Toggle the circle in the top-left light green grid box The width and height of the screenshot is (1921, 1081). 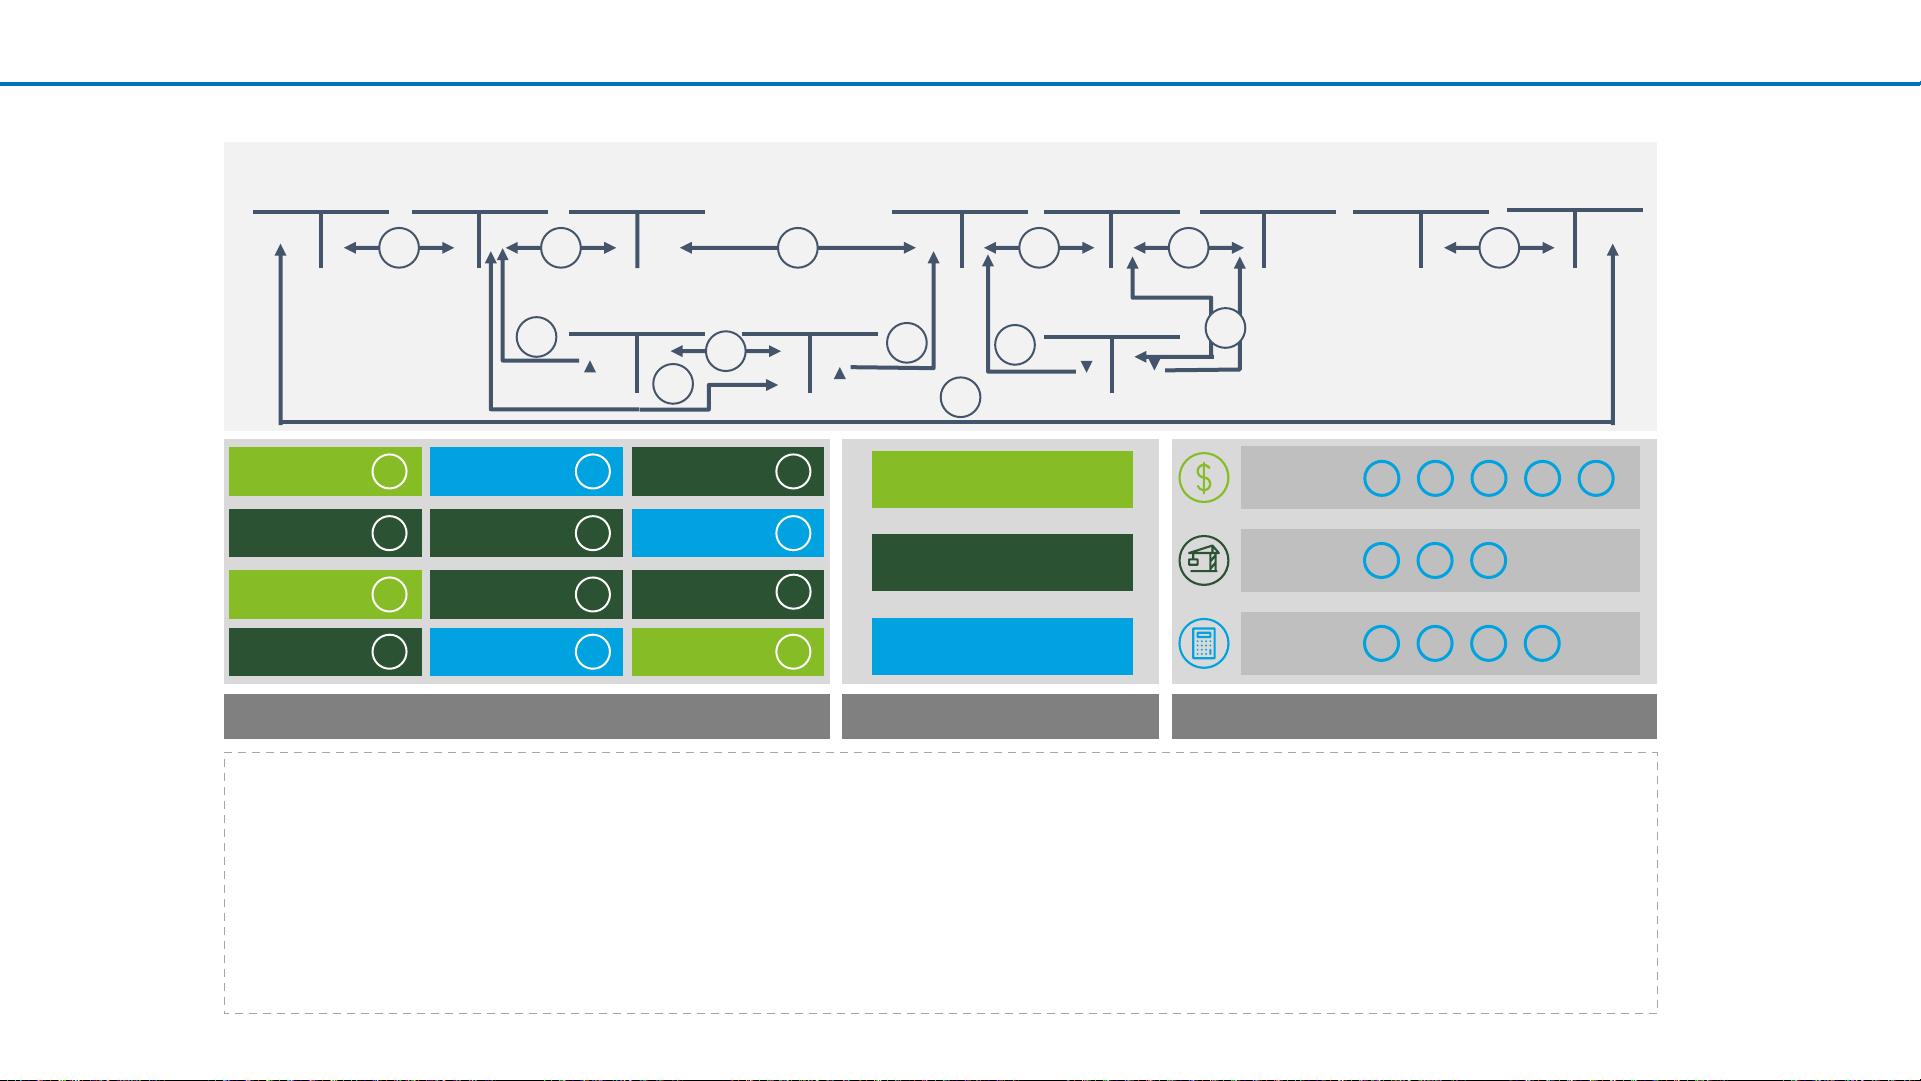point(390,471)
